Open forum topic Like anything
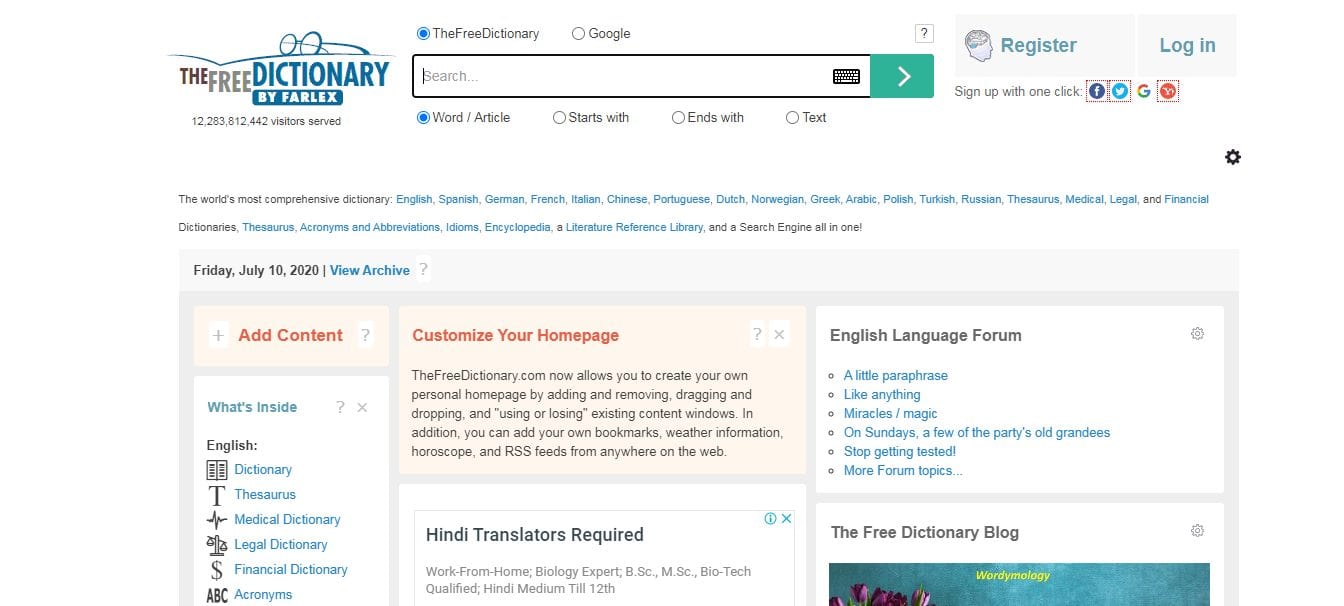Image resolution: width=1344 pixels, height=606 pixels. [x=882, y=395]
